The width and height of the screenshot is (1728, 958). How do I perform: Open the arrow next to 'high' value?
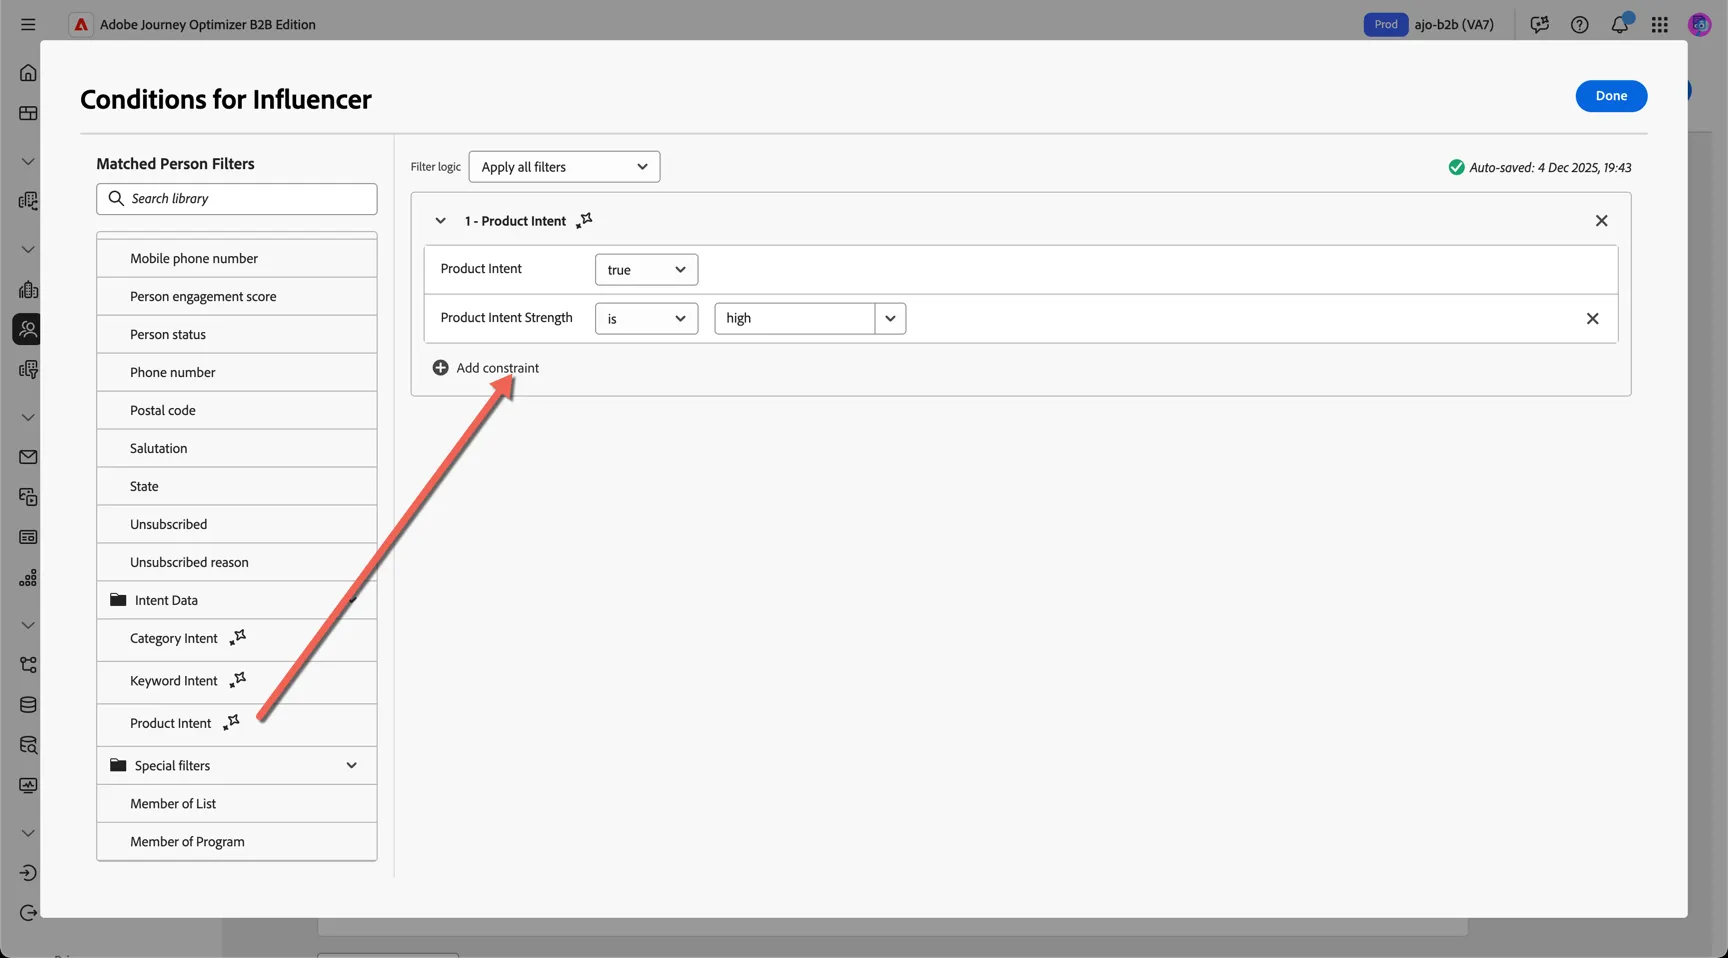[890, 319]
